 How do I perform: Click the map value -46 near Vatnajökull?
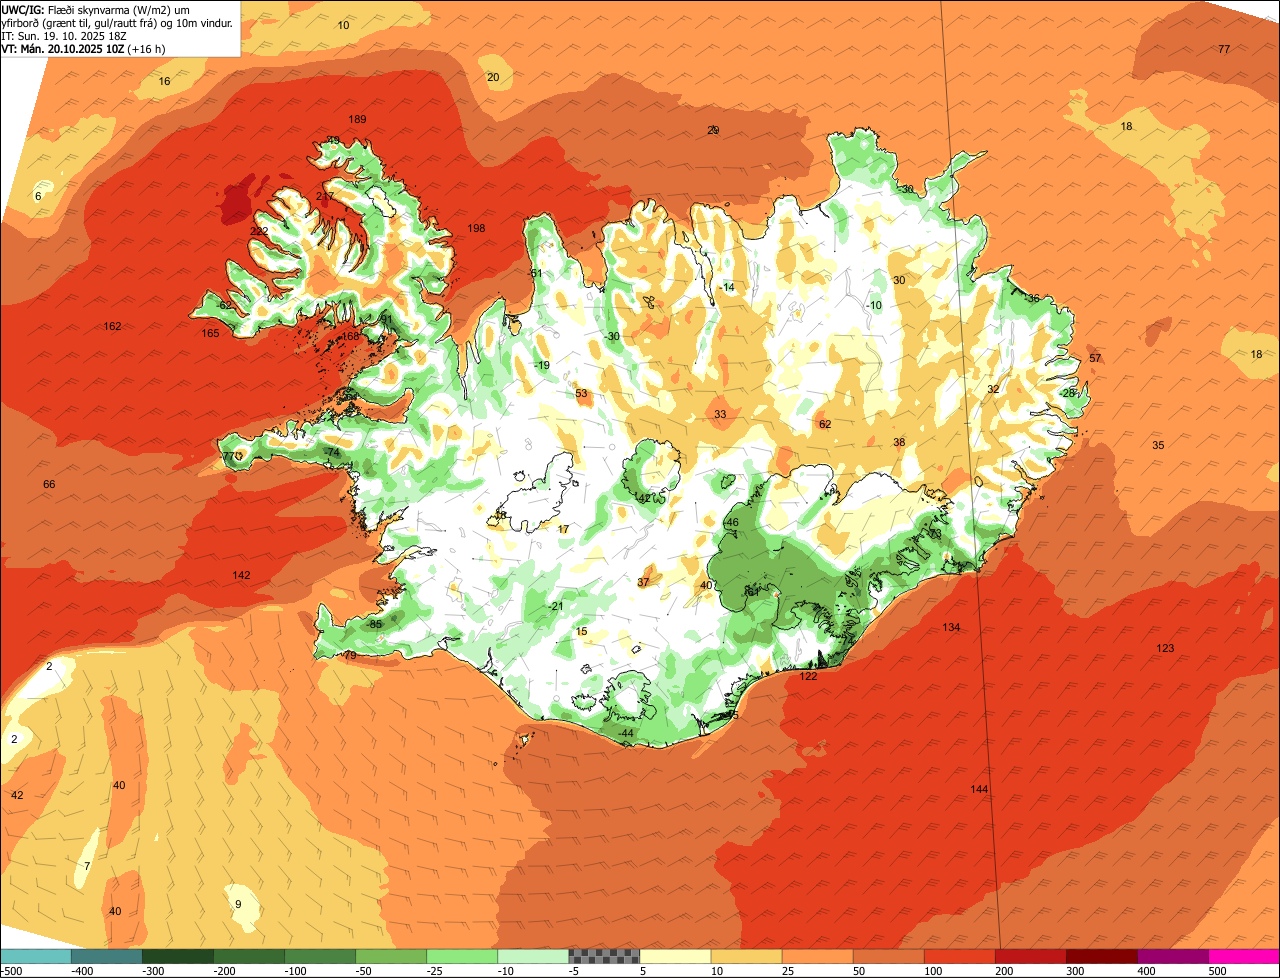(x=731, y=522)
